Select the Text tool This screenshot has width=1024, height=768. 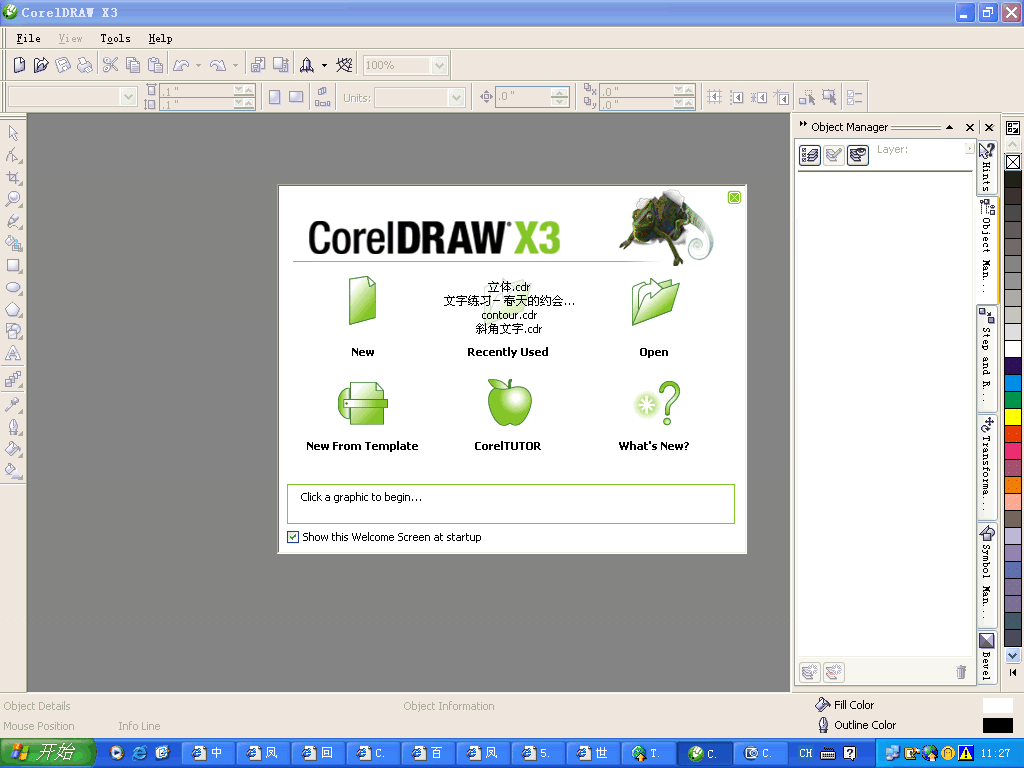(x=13, y=354)
